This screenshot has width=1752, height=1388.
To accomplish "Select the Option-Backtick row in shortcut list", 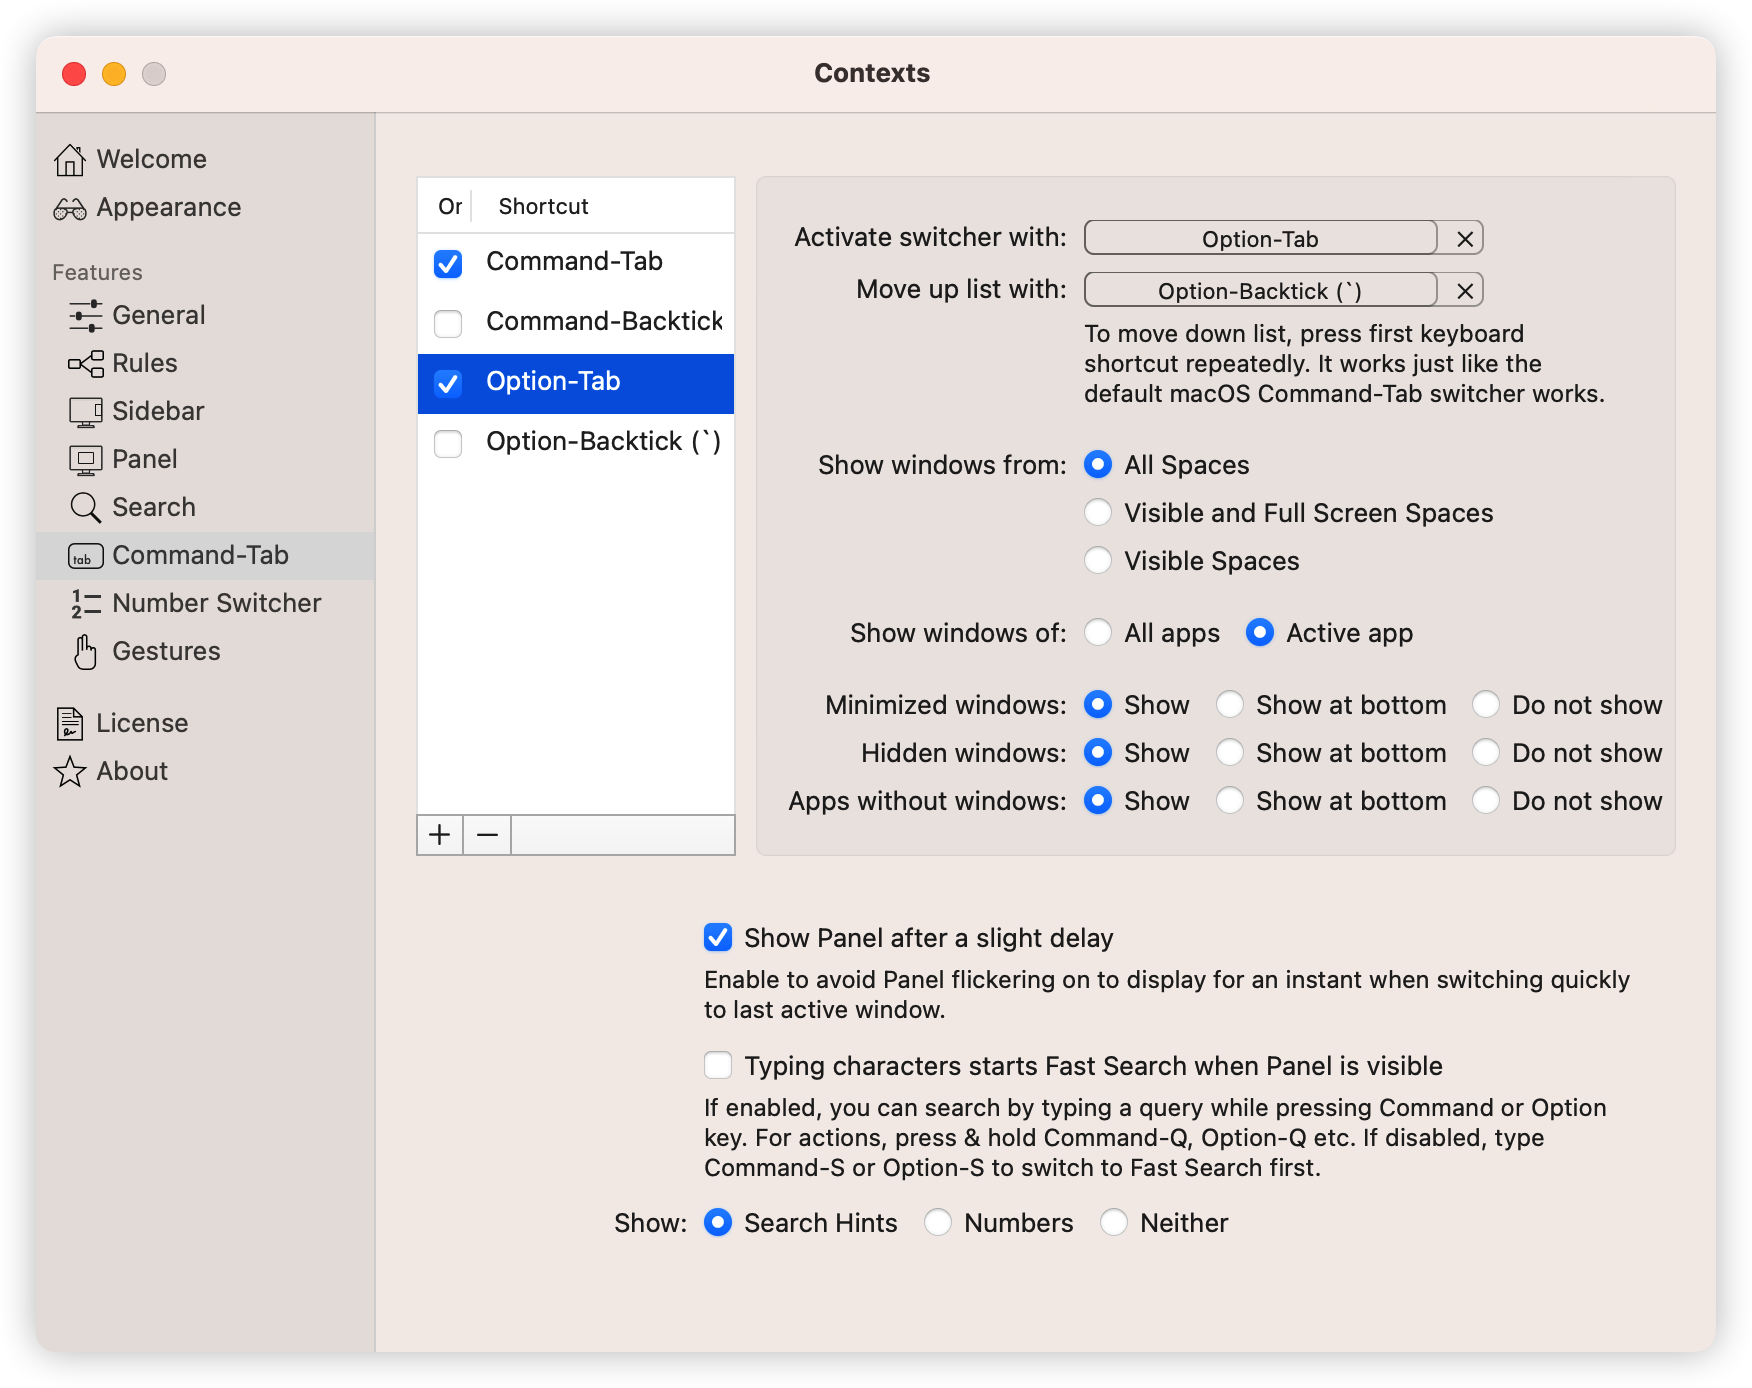I will point(576,443).
